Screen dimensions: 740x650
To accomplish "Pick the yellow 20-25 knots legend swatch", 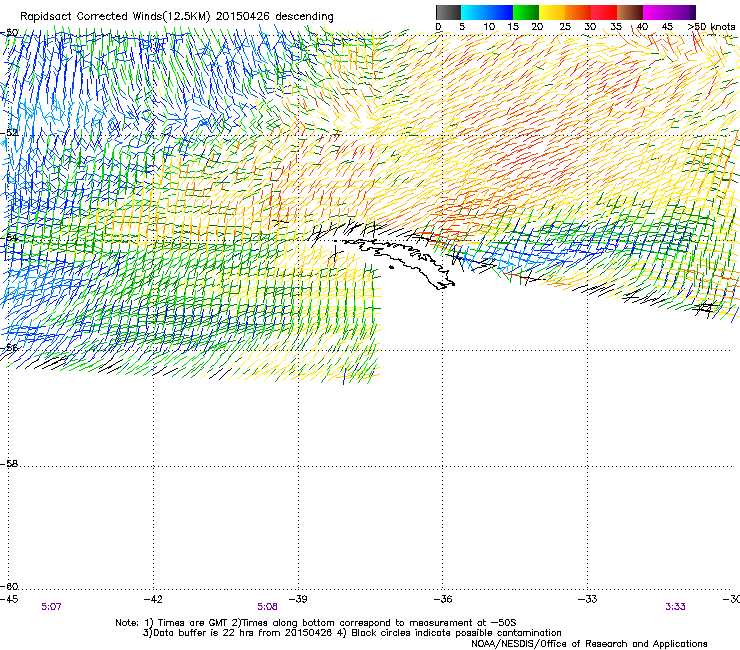I will (552, 12).
